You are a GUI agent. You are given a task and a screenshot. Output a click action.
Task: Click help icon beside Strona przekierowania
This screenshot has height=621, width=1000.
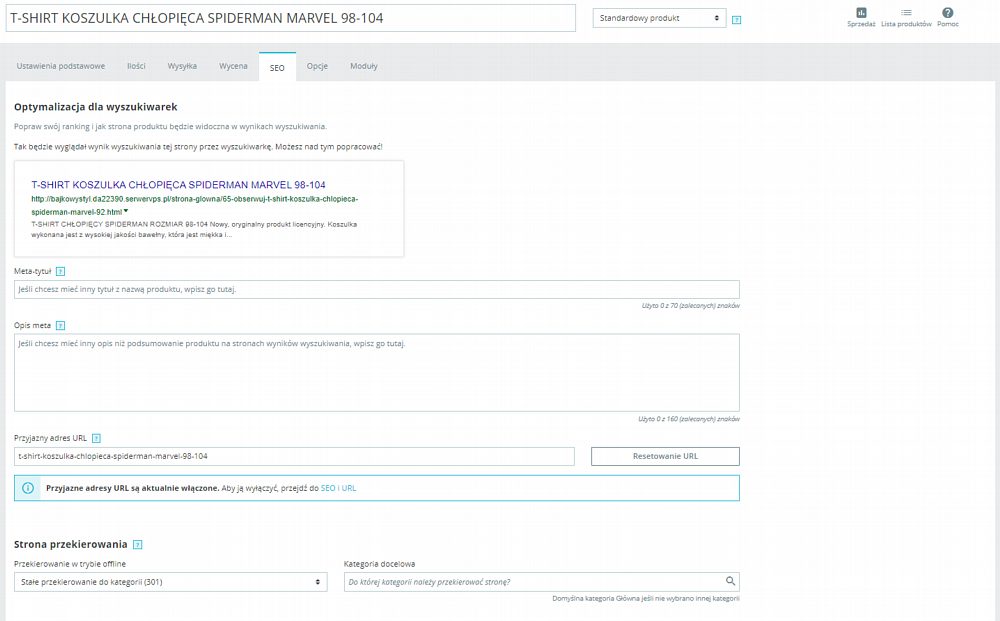click(x=137, y=545)
